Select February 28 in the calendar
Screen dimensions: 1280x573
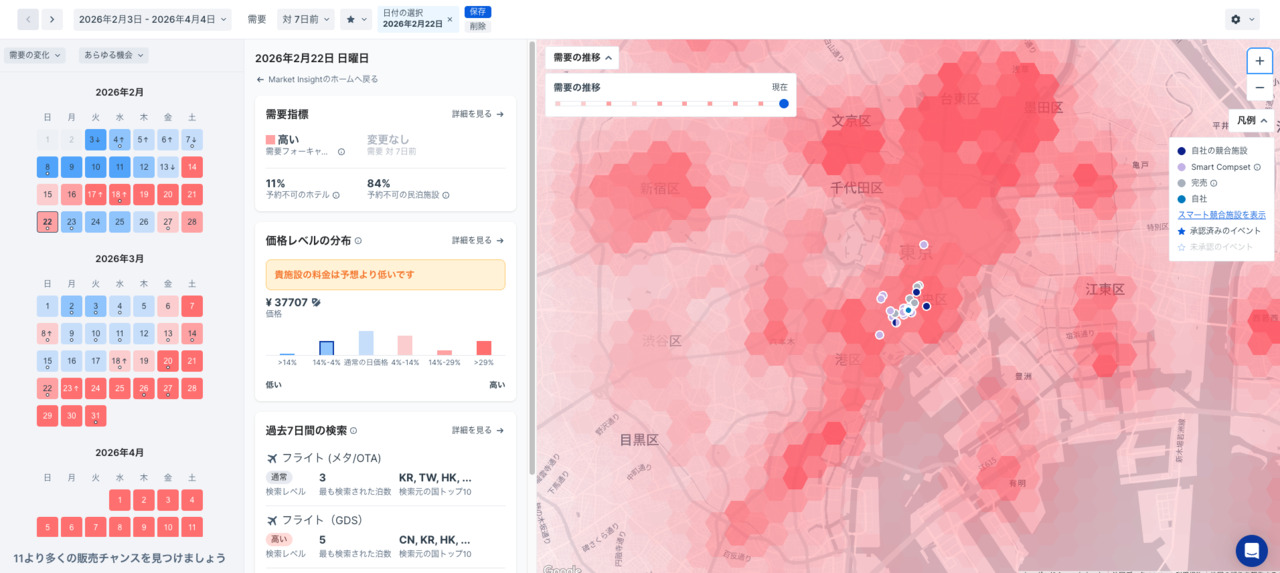pos(192,222)
